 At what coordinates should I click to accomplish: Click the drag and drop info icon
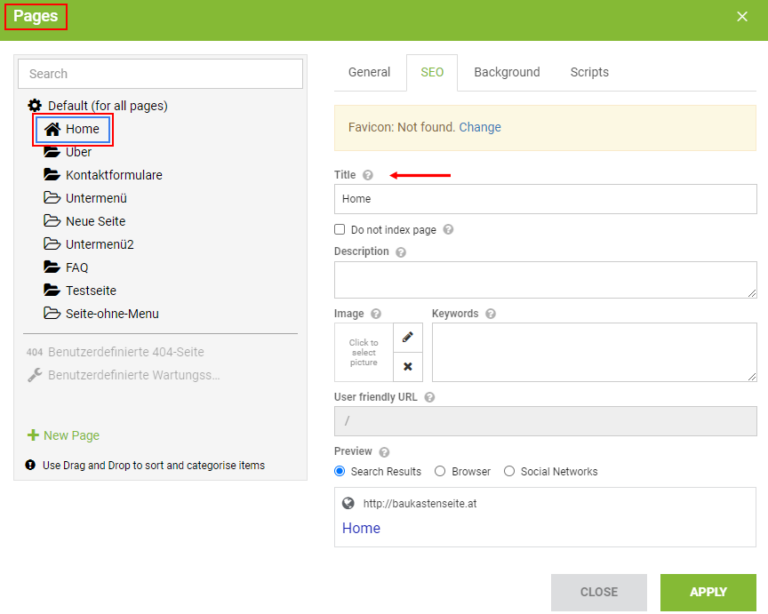pyautogui.click(x=30, y=465)
